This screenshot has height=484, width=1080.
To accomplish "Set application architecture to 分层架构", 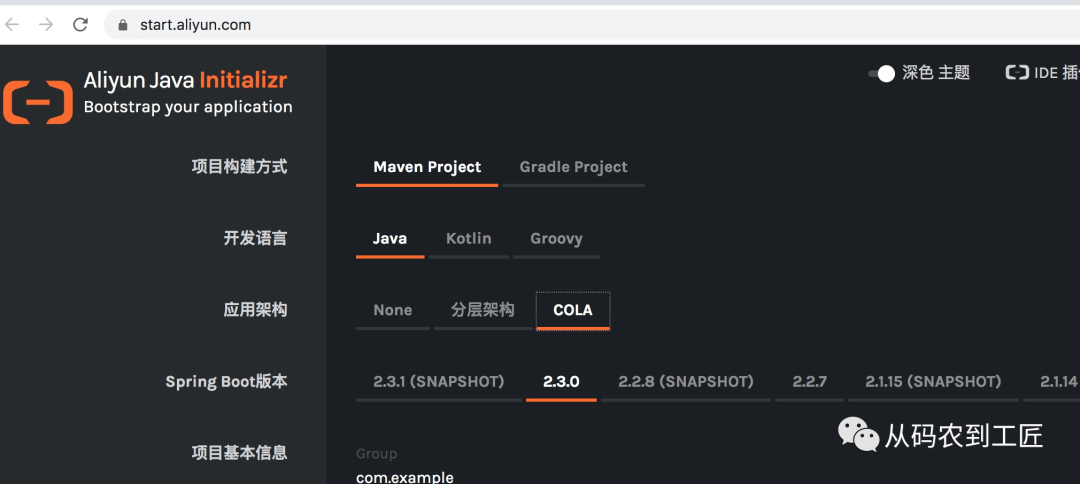I will point(482,311).
